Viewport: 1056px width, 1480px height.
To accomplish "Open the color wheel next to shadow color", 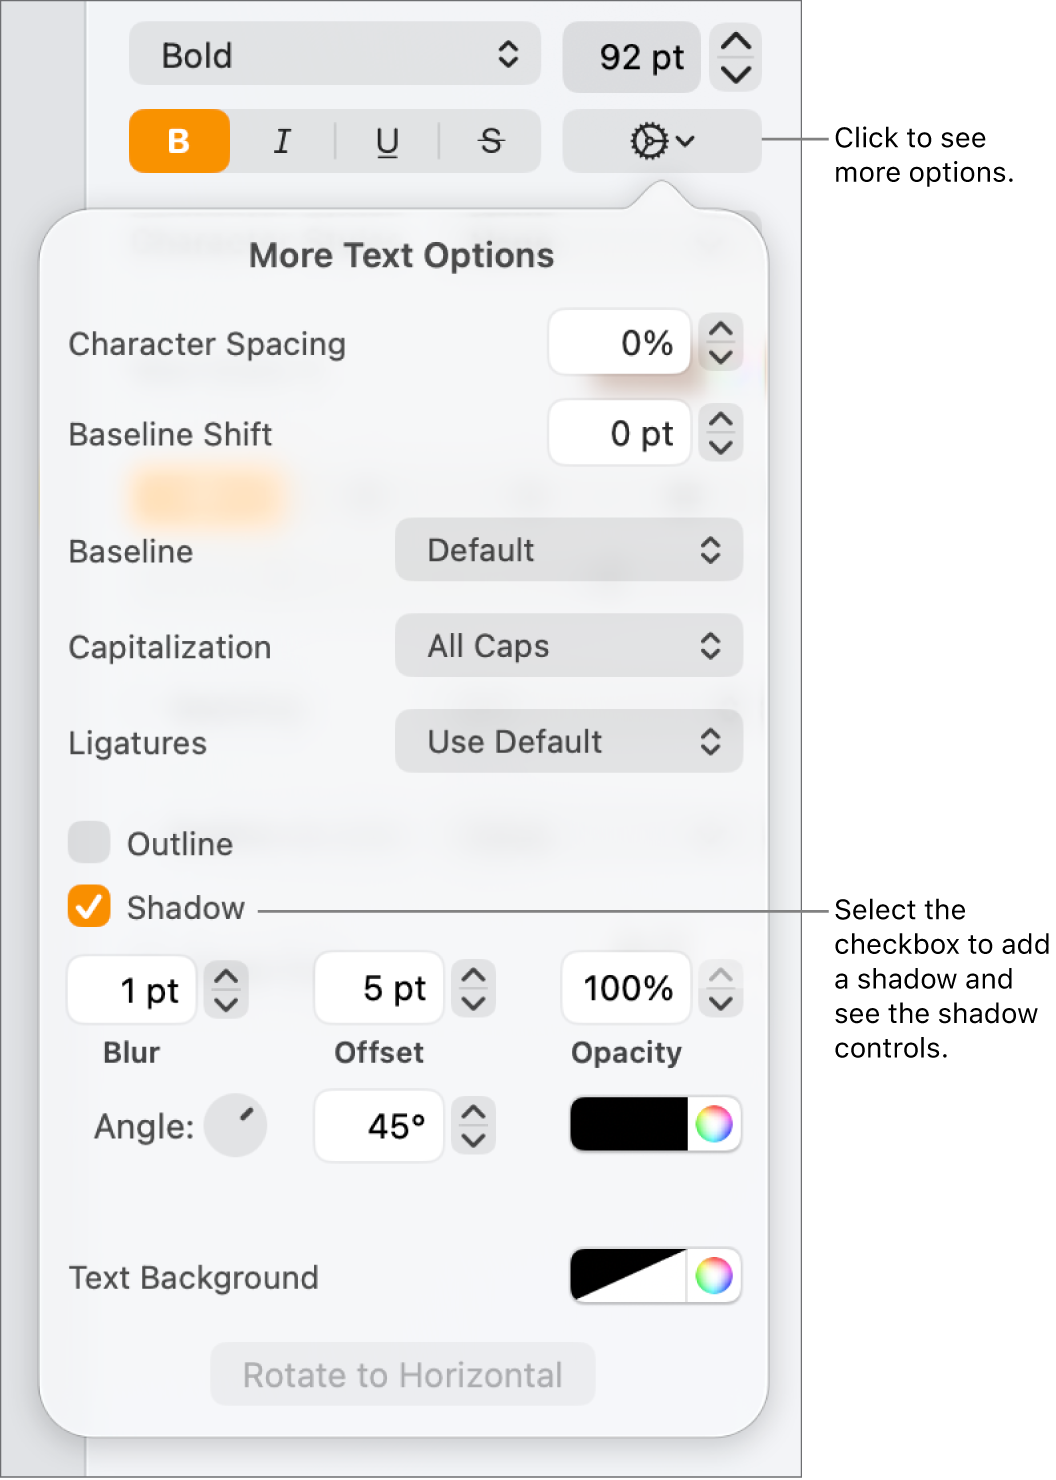I will [x=714, y=1125].
